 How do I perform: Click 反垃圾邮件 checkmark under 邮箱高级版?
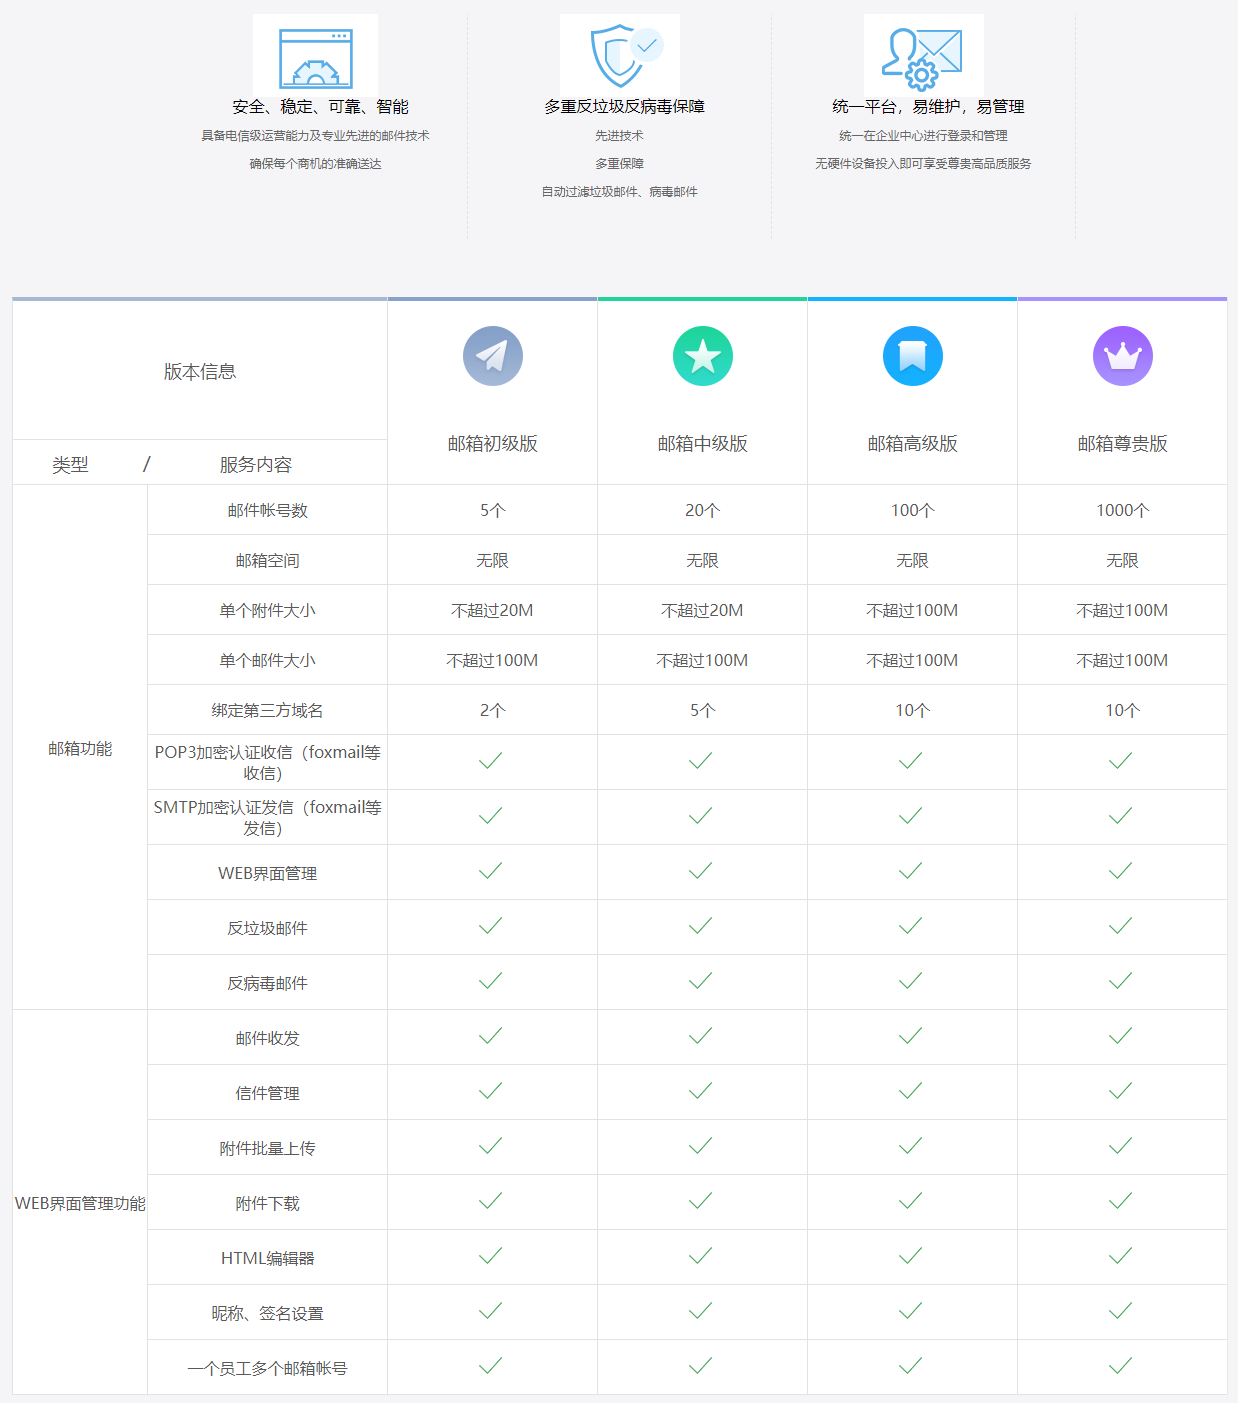pyautogui.click(x=911, y=926)
